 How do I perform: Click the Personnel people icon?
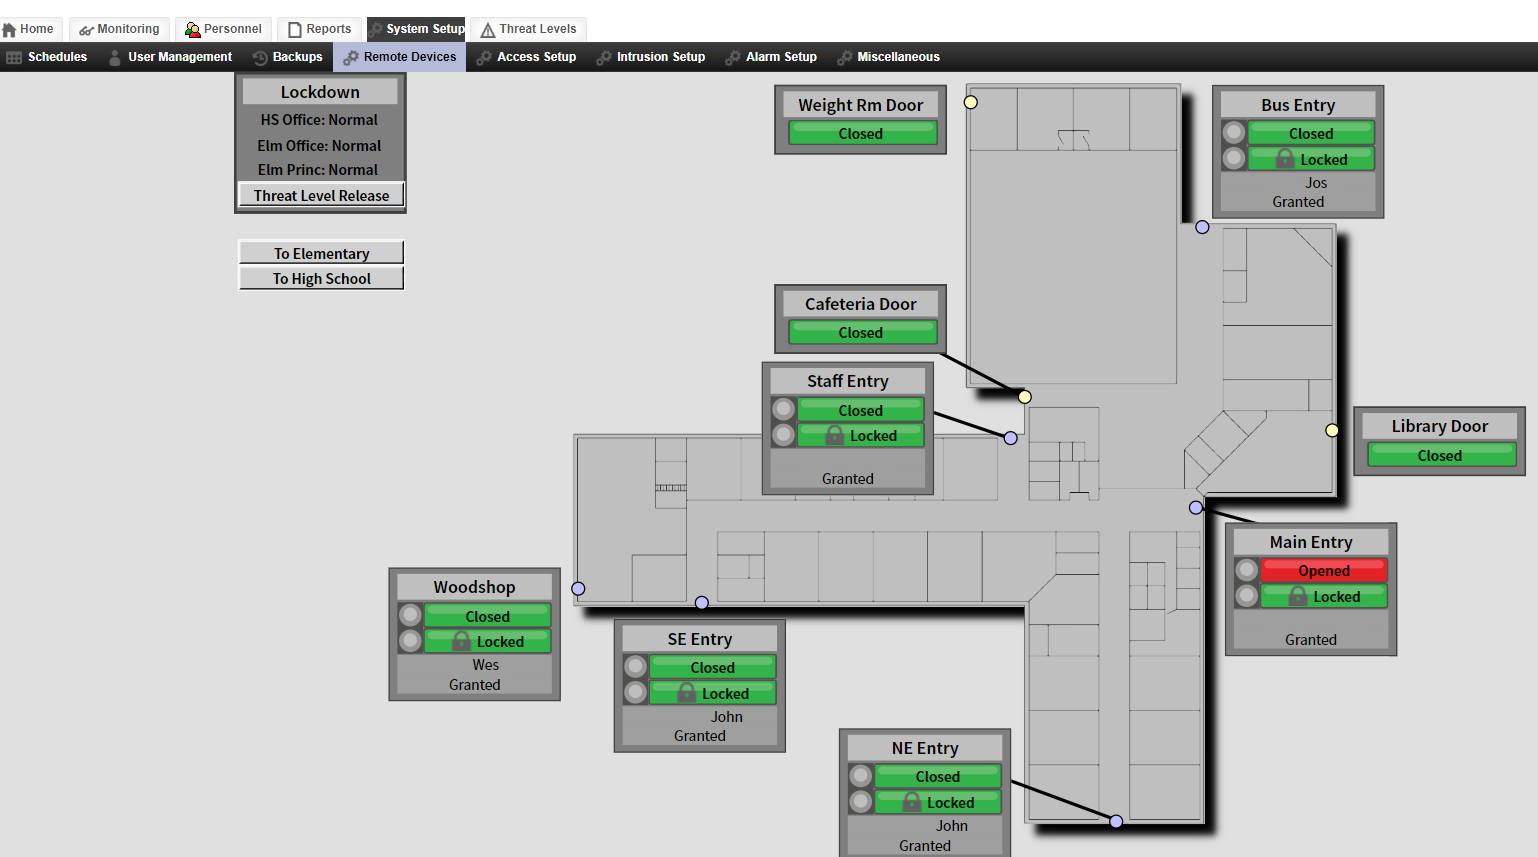(192, 30)
